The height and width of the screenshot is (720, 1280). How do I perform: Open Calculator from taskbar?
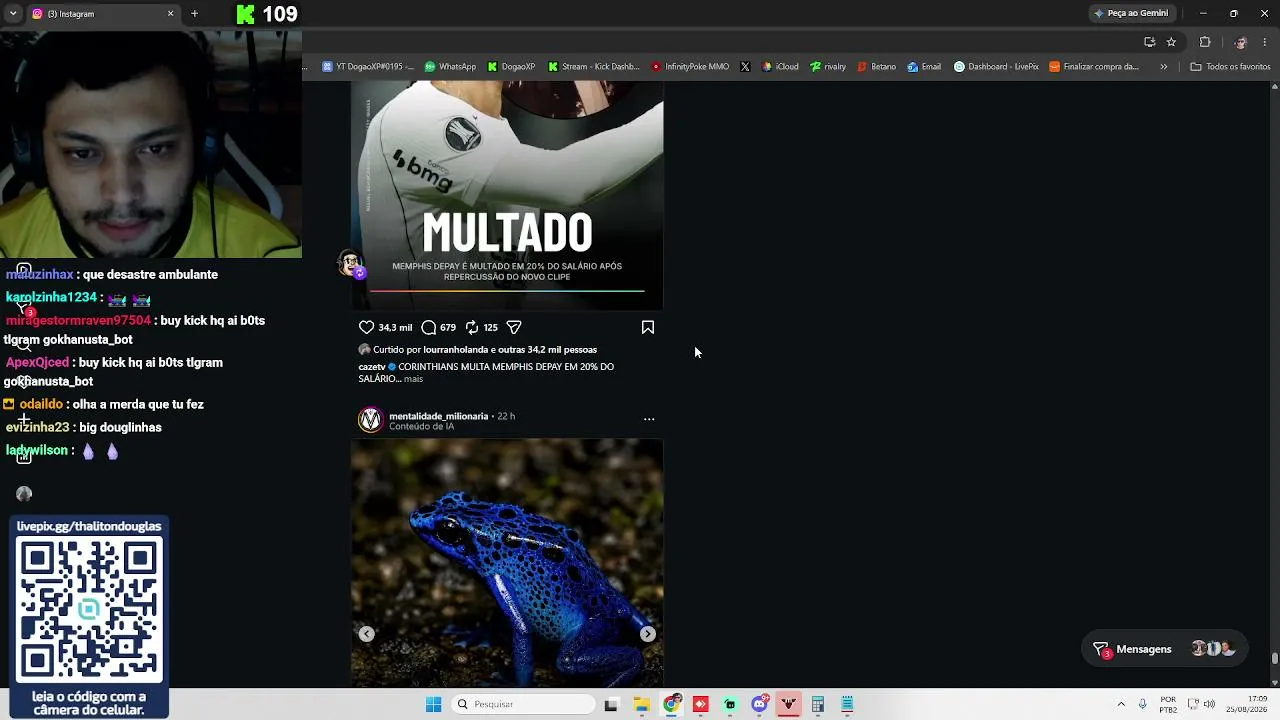pyautogui.click(x=818, y=704)
